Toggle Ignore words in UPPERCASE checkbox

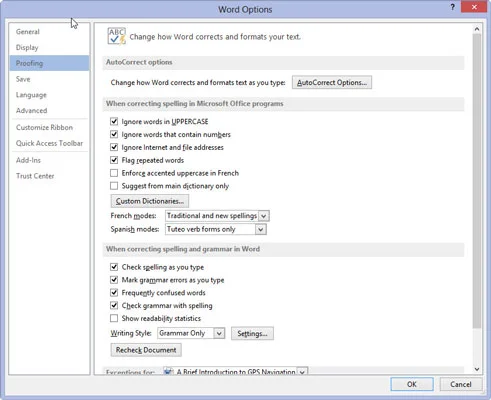pos(114,121)
